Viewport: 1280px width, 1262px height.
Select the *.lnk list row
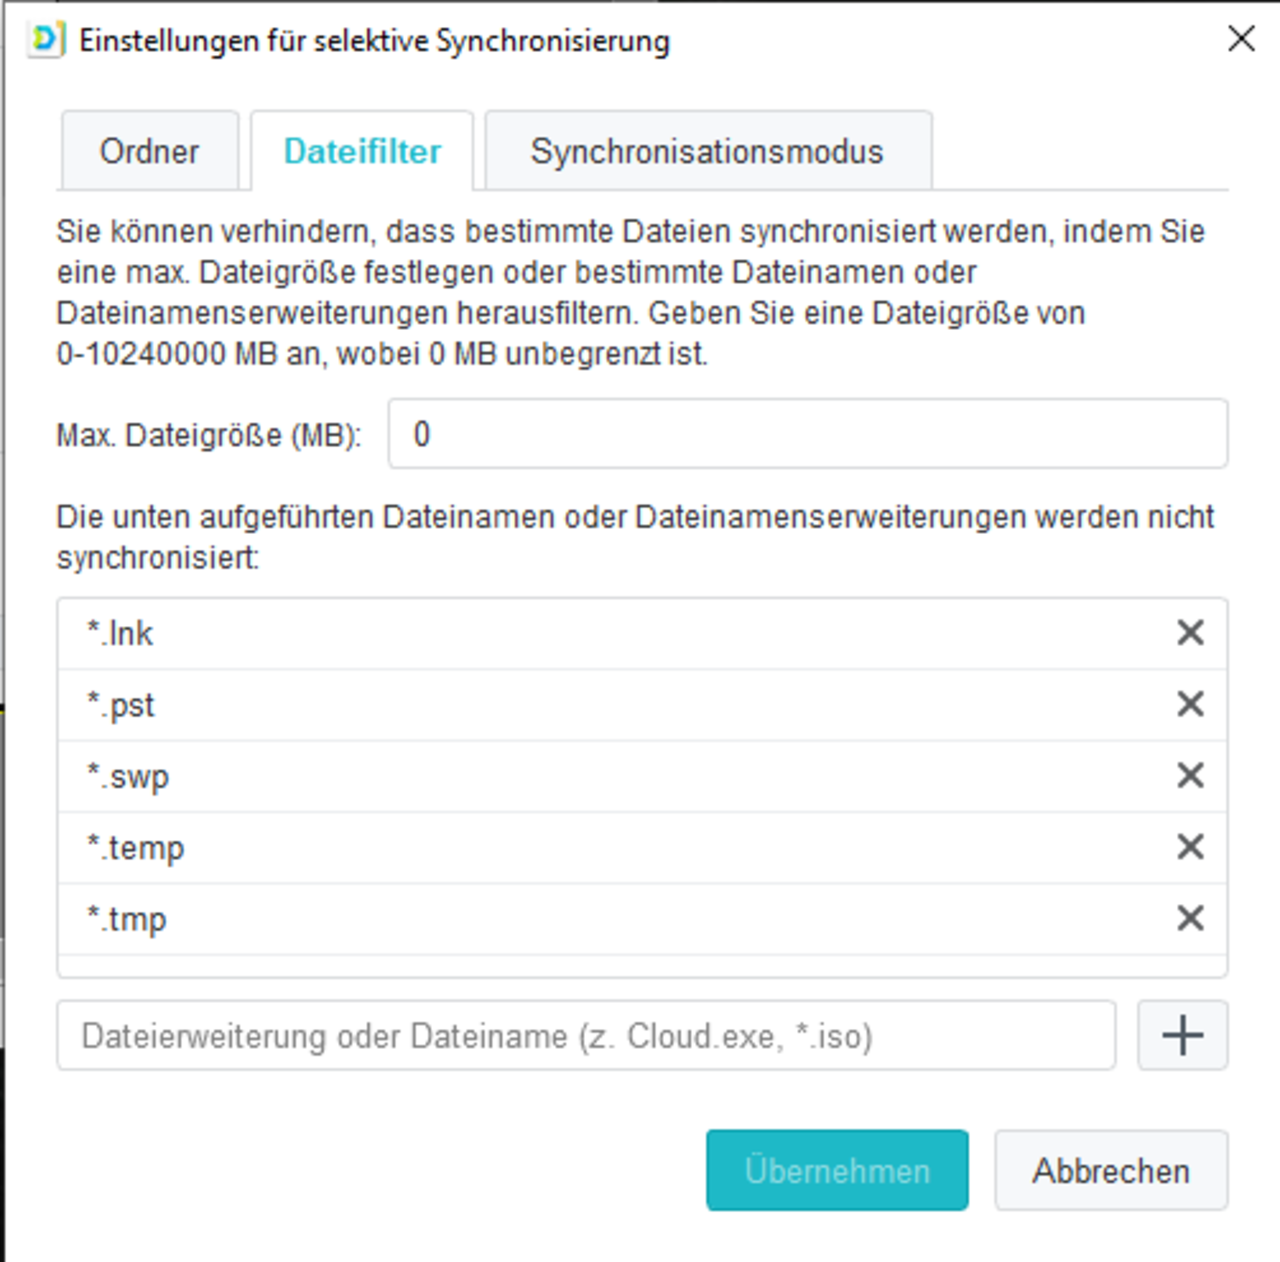[642, 633]
